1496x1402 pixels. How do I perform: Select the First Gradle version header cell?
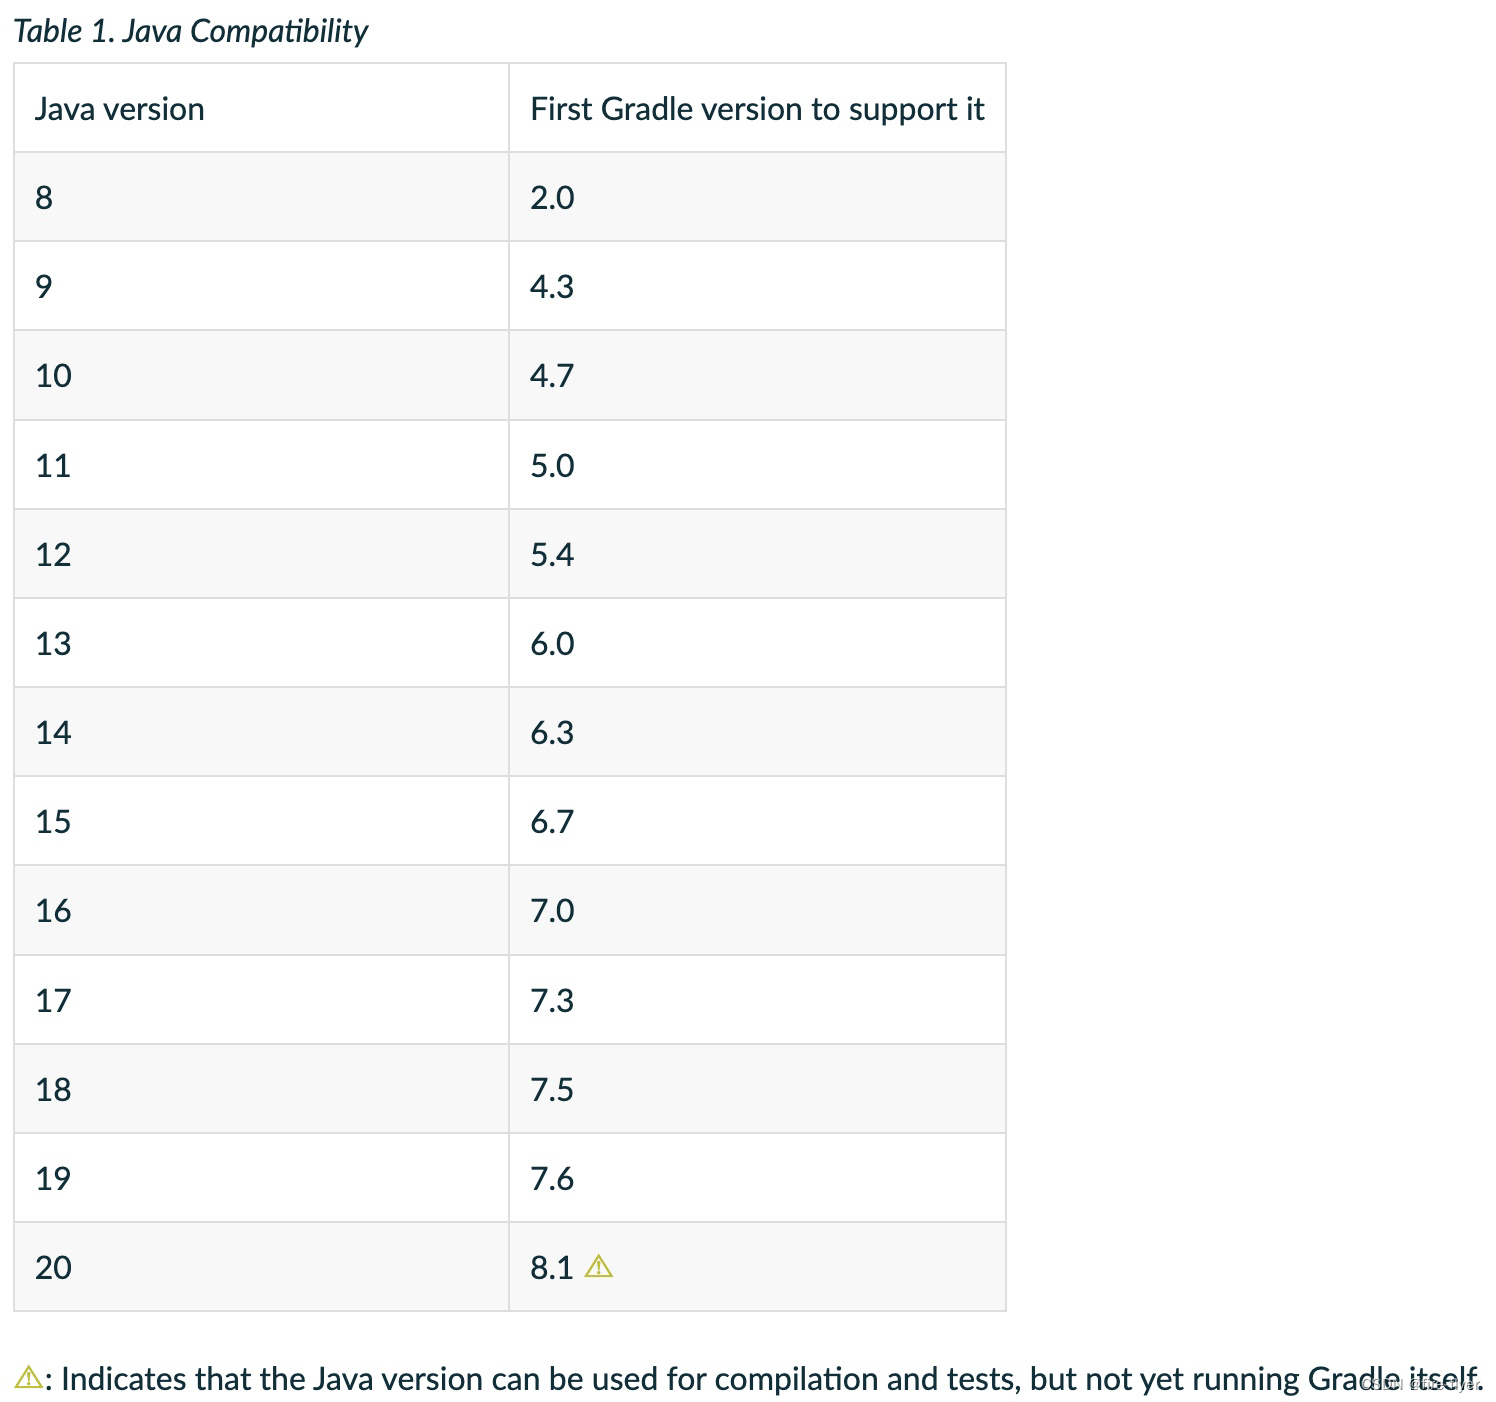[x=757, y=108]
